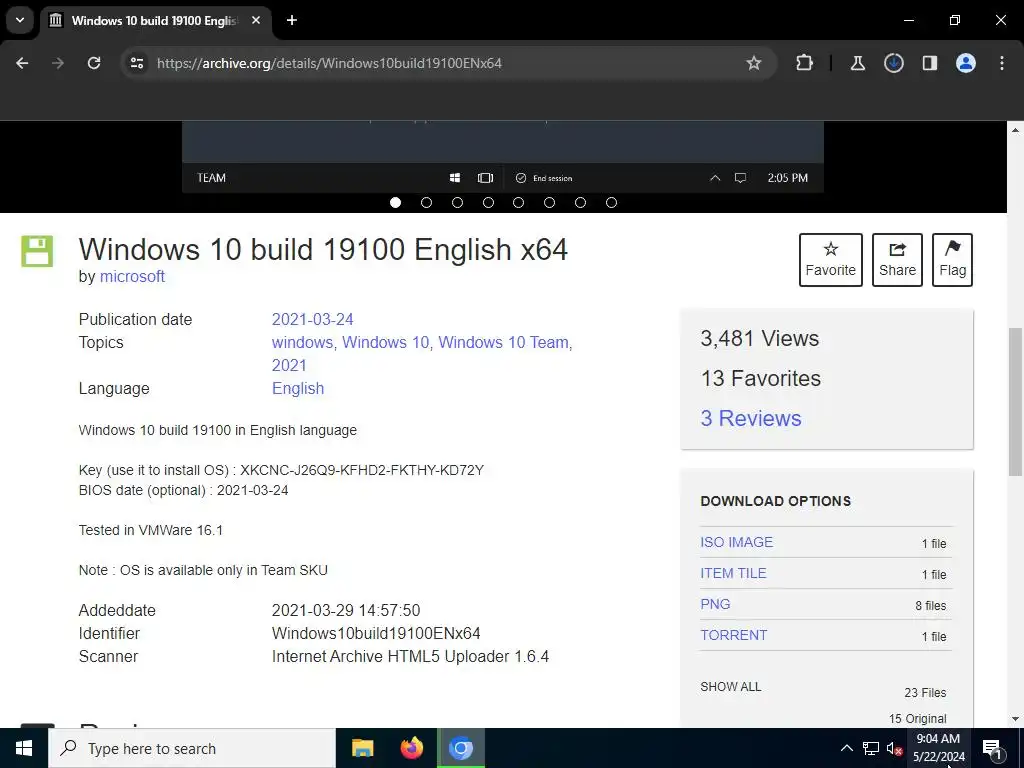Click the screenshot preview image
The height and width of the screenshot is (768, 1024).
[x=503, y=157]
